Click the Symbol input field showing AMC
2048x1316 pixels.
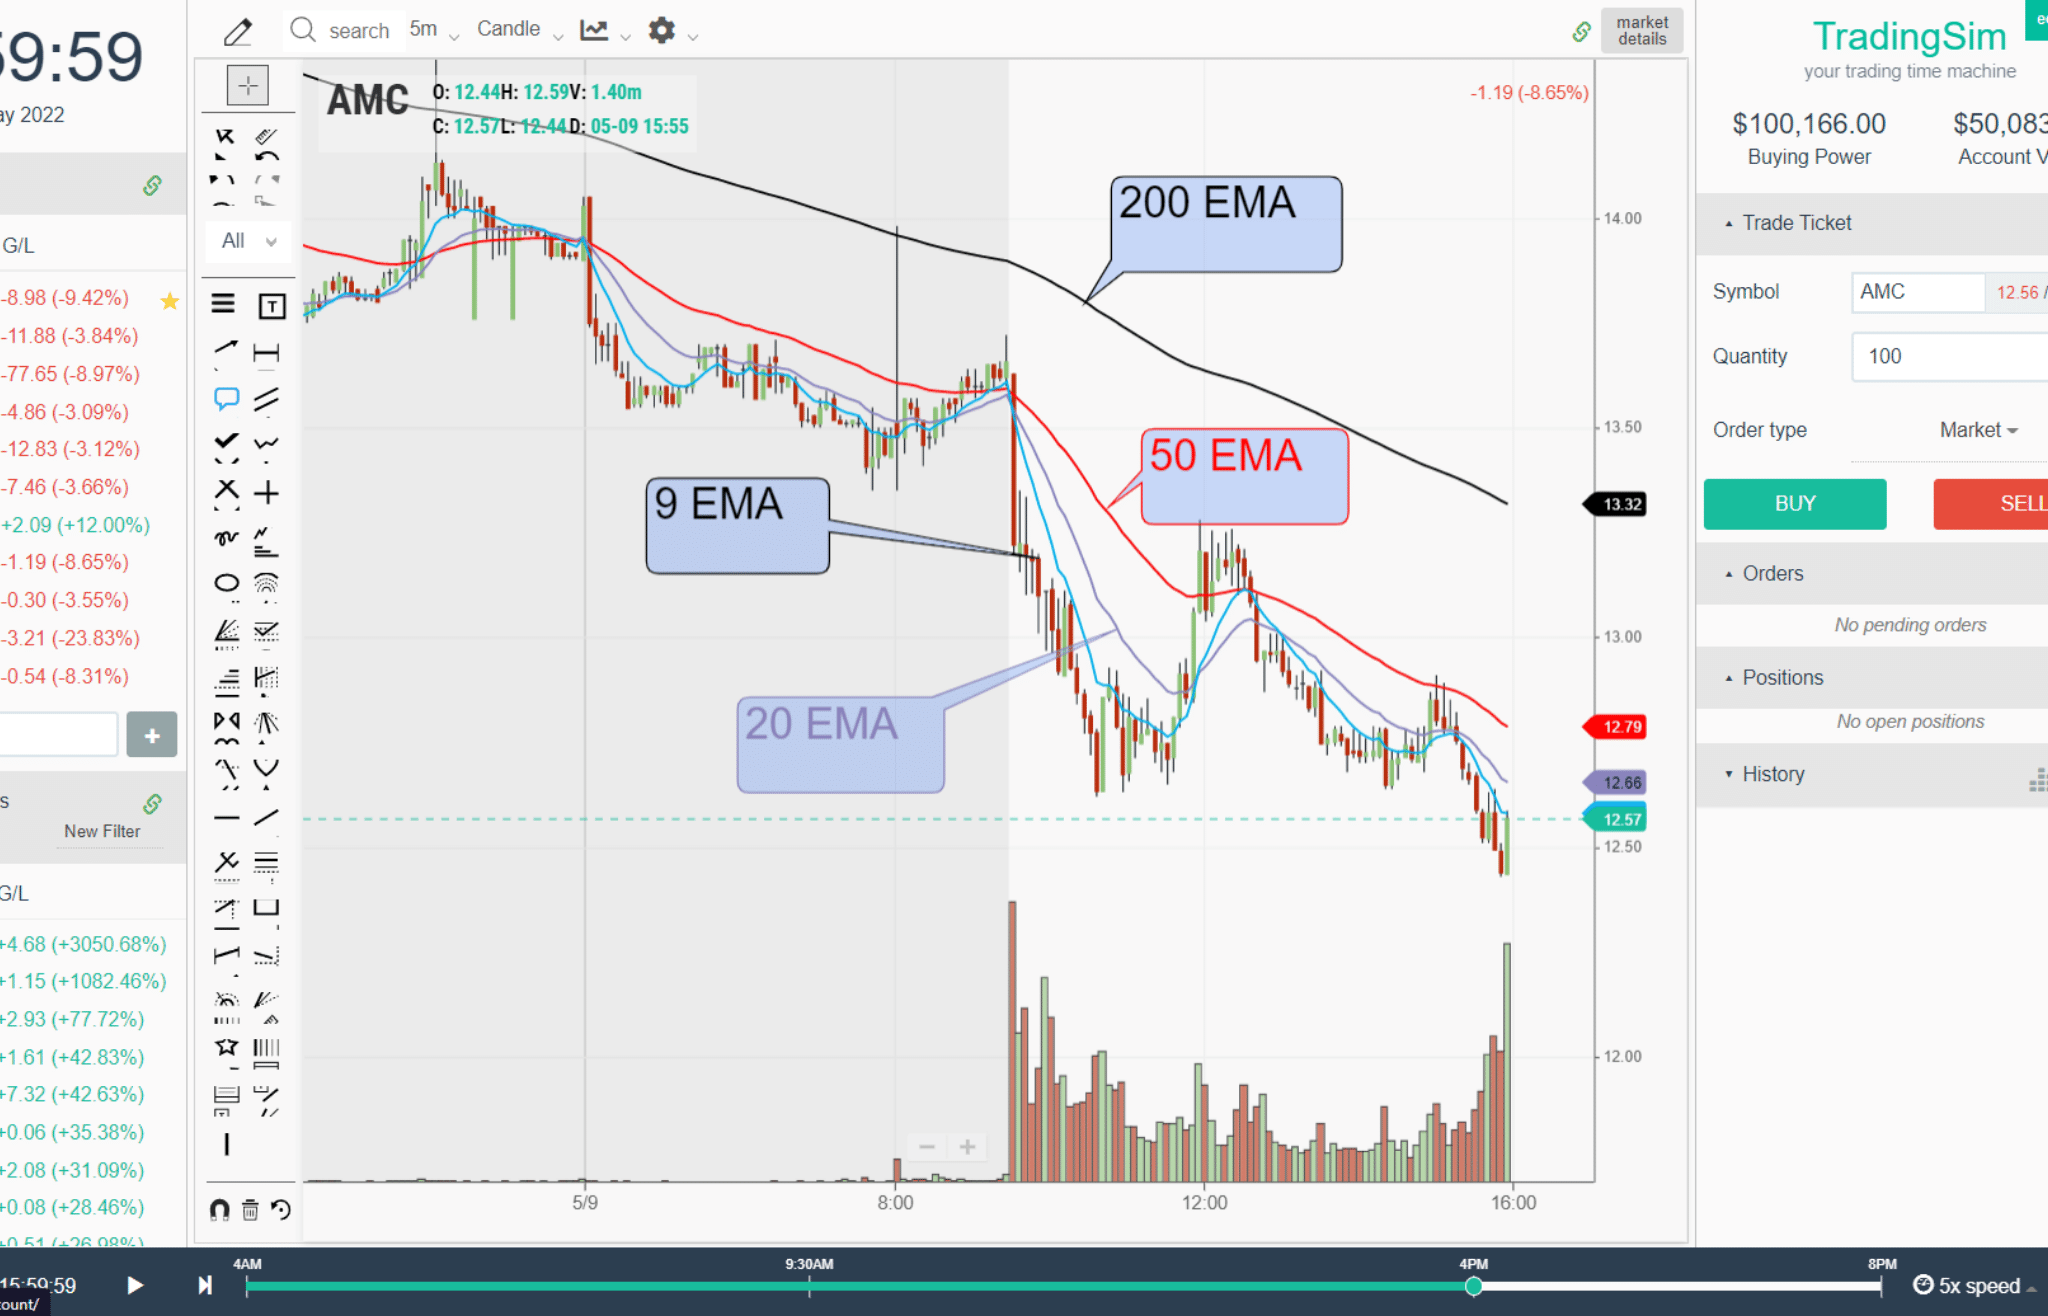click(x=1918, y=292)
